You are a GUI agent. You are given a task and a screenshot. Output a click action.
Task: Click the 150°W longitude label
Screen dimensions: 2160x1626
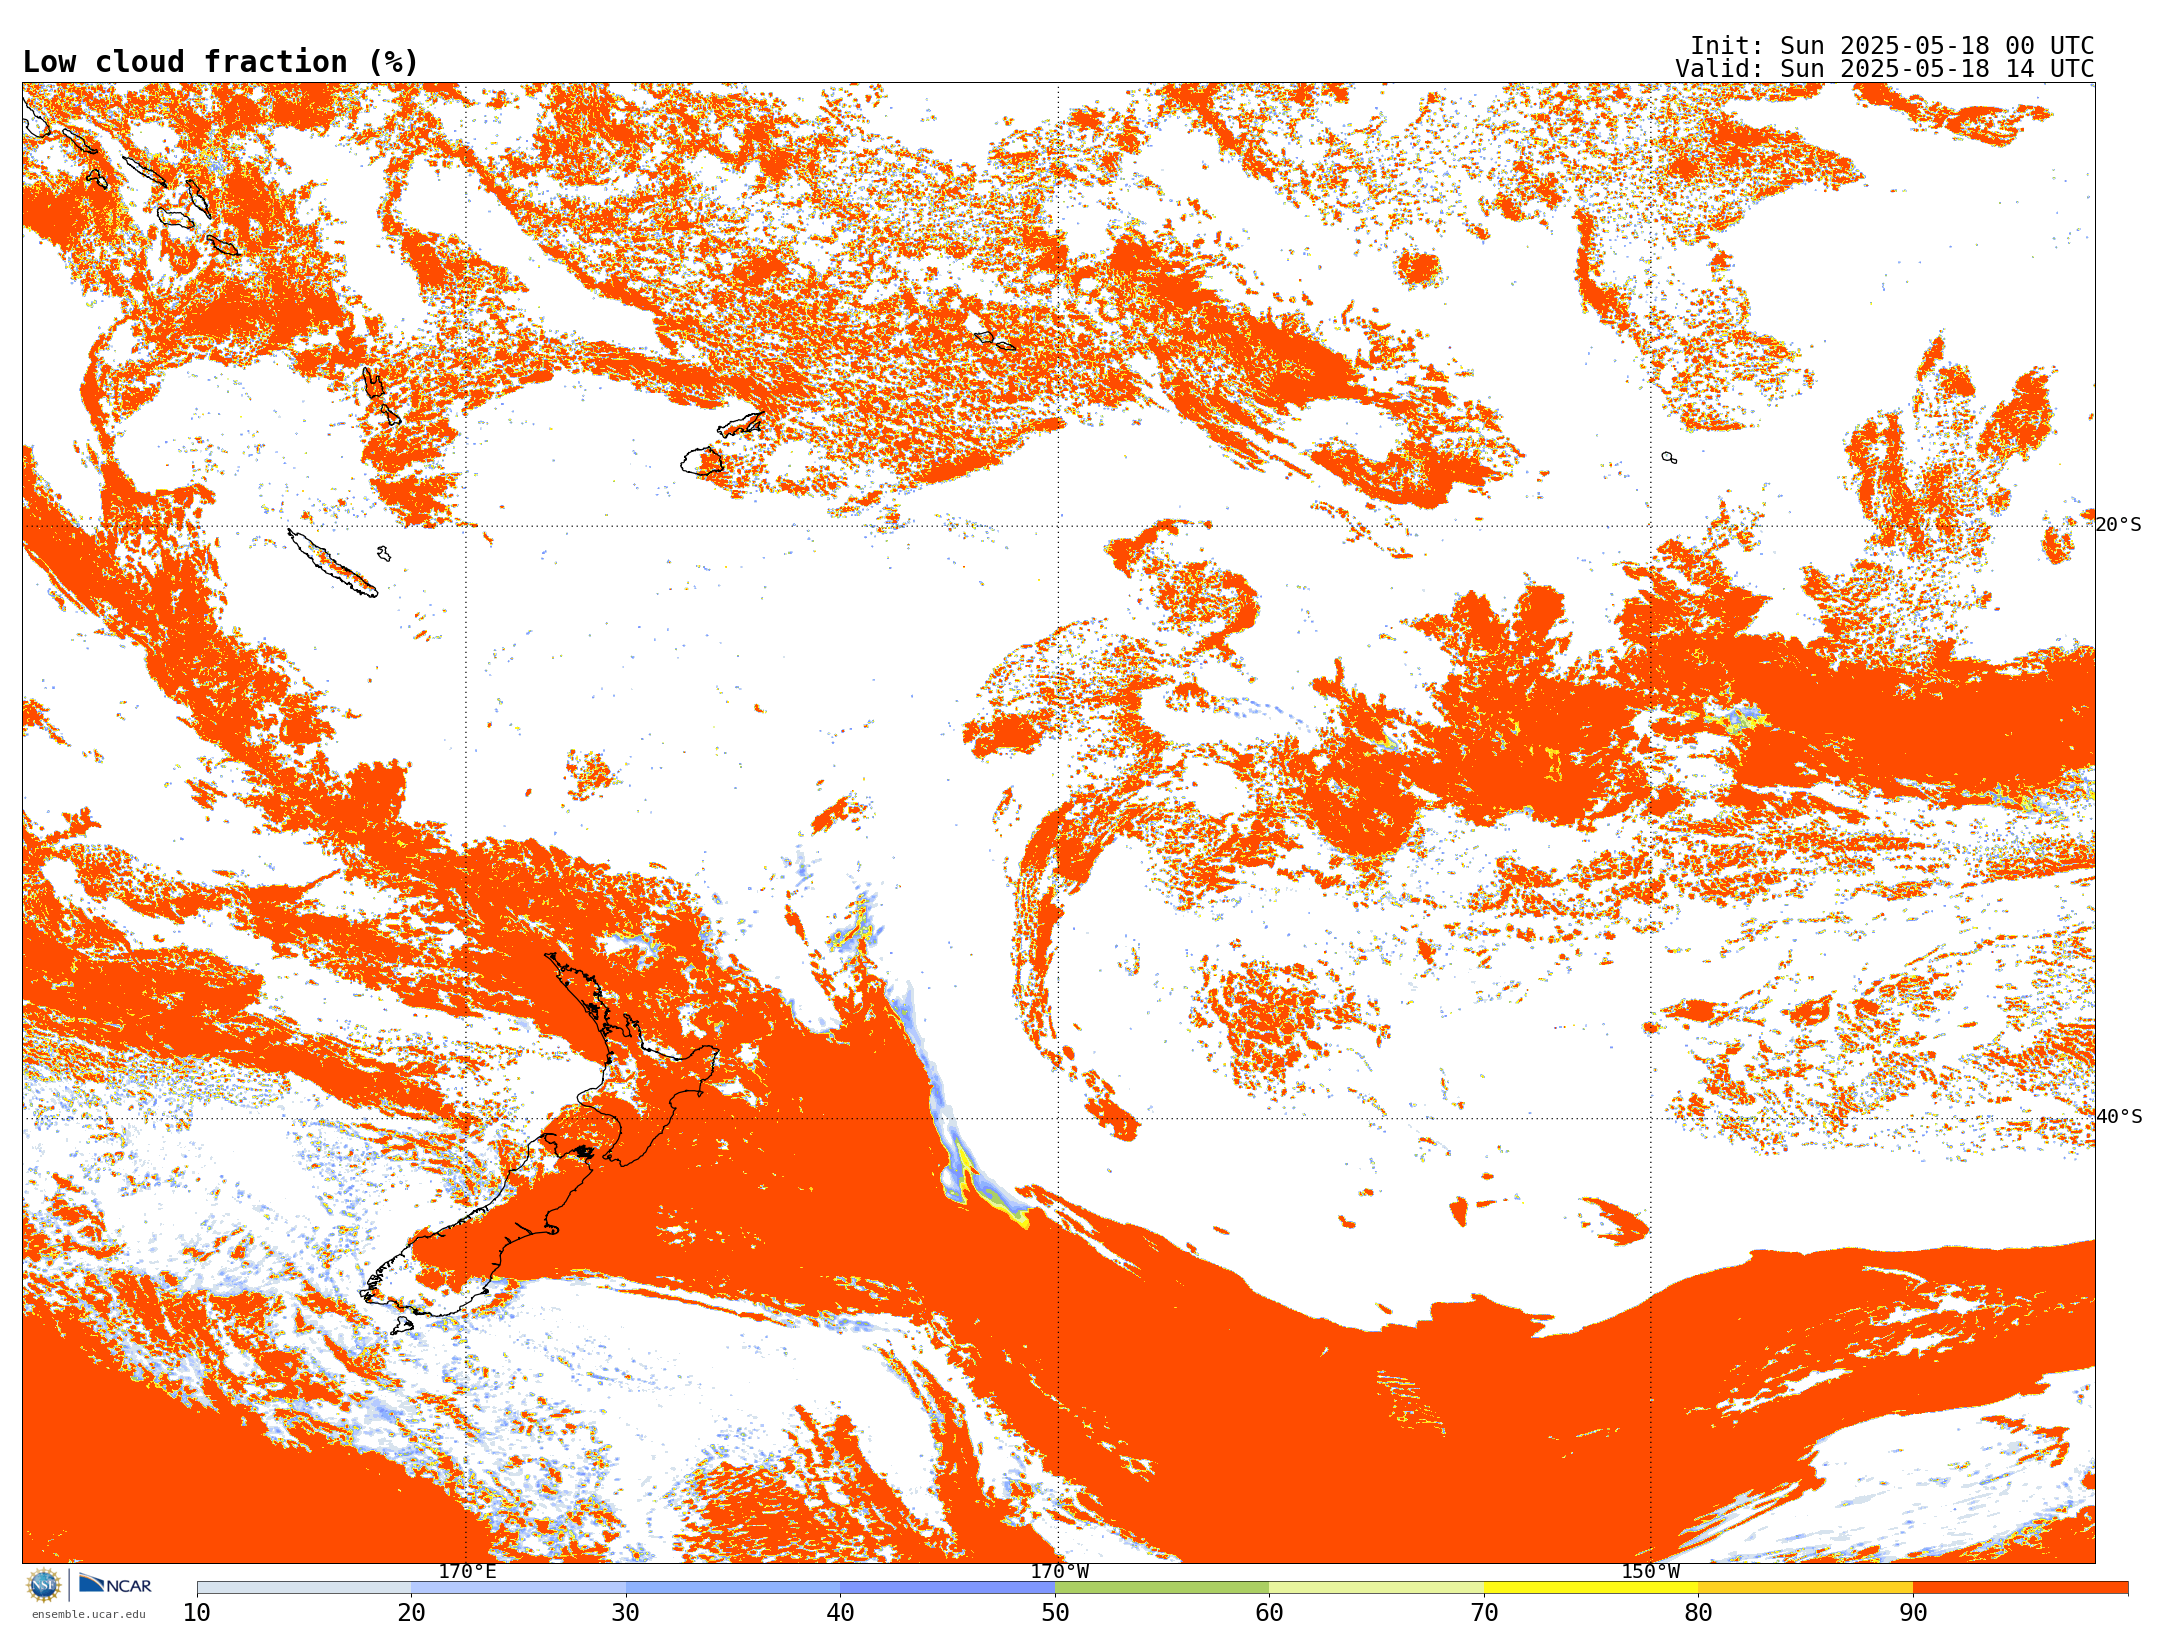click(1650, 1571)
